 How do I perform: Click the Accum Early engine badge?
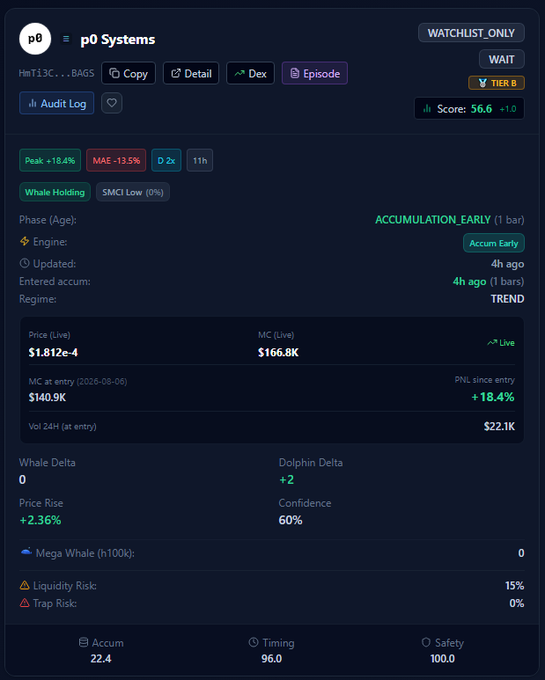tap(494, 243)
